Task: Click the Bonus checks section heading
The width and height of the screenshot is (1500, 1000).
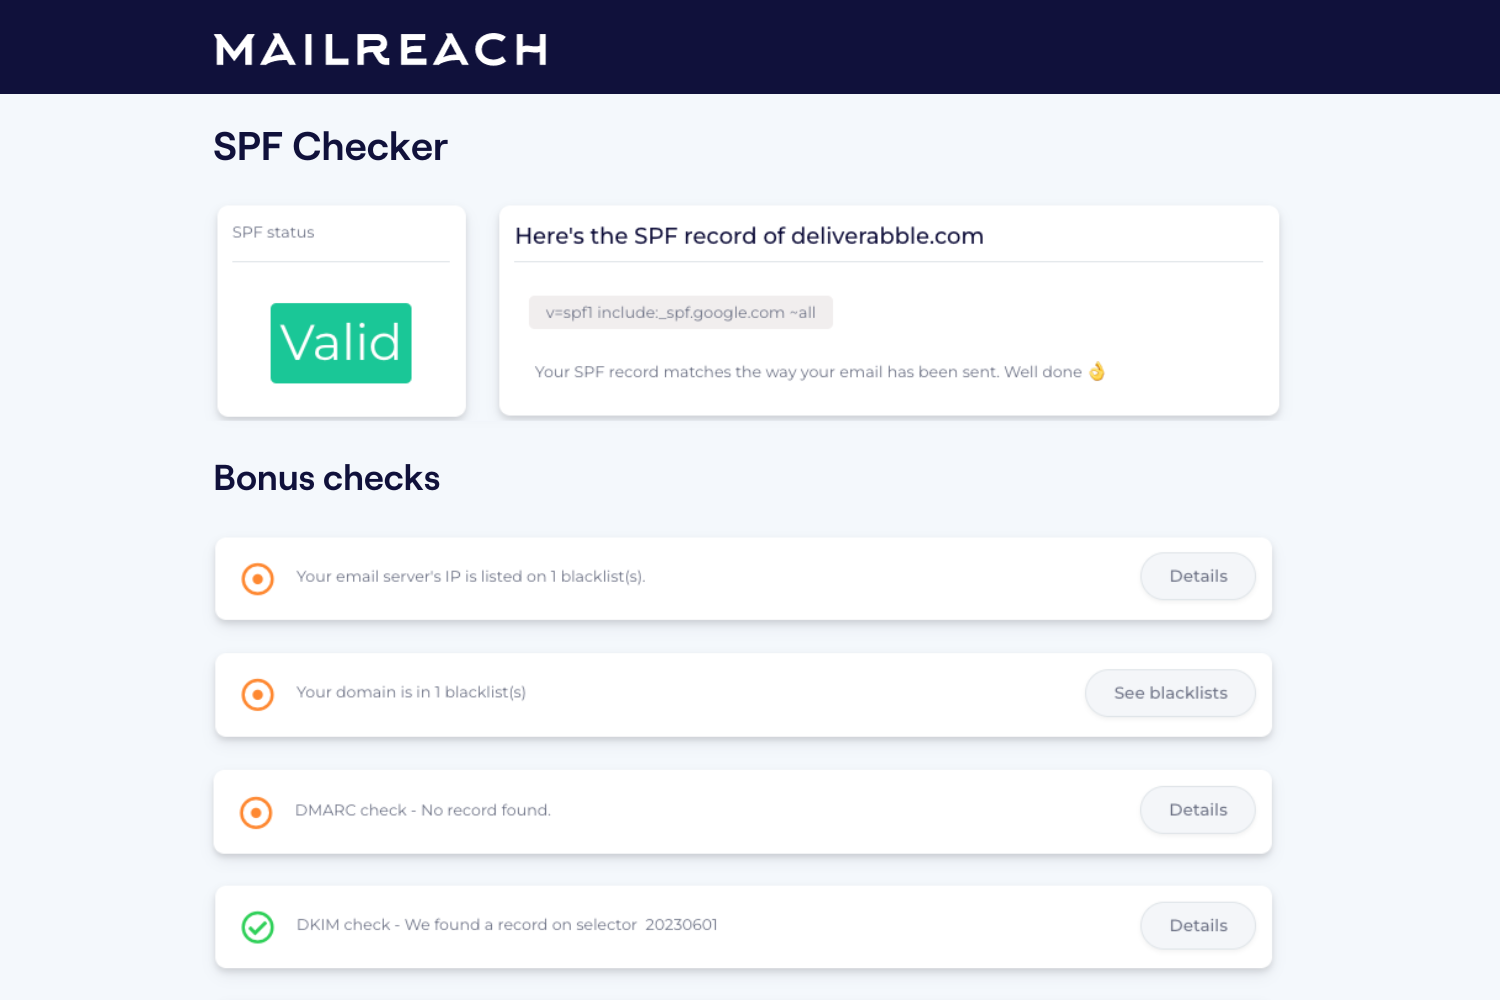Action: point(326,478)
